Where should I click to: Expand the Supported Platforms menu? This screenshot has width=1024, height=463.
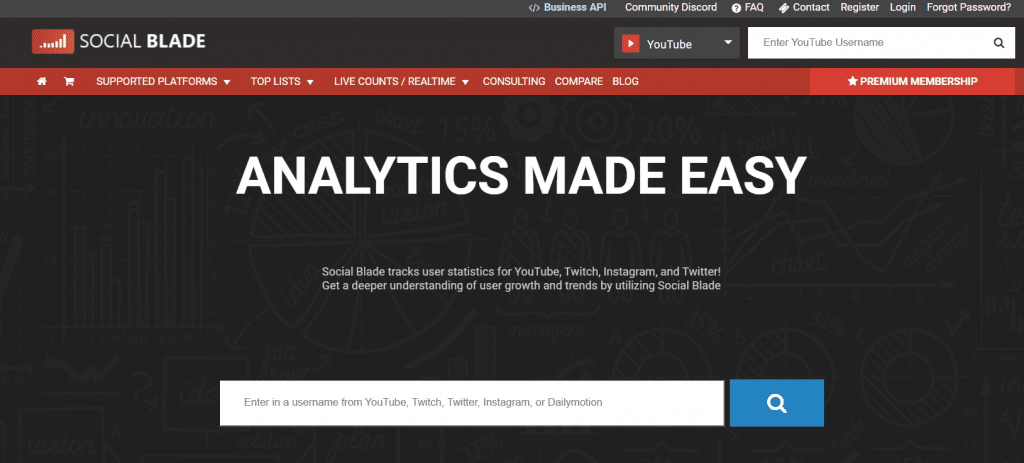coord(163,82)
